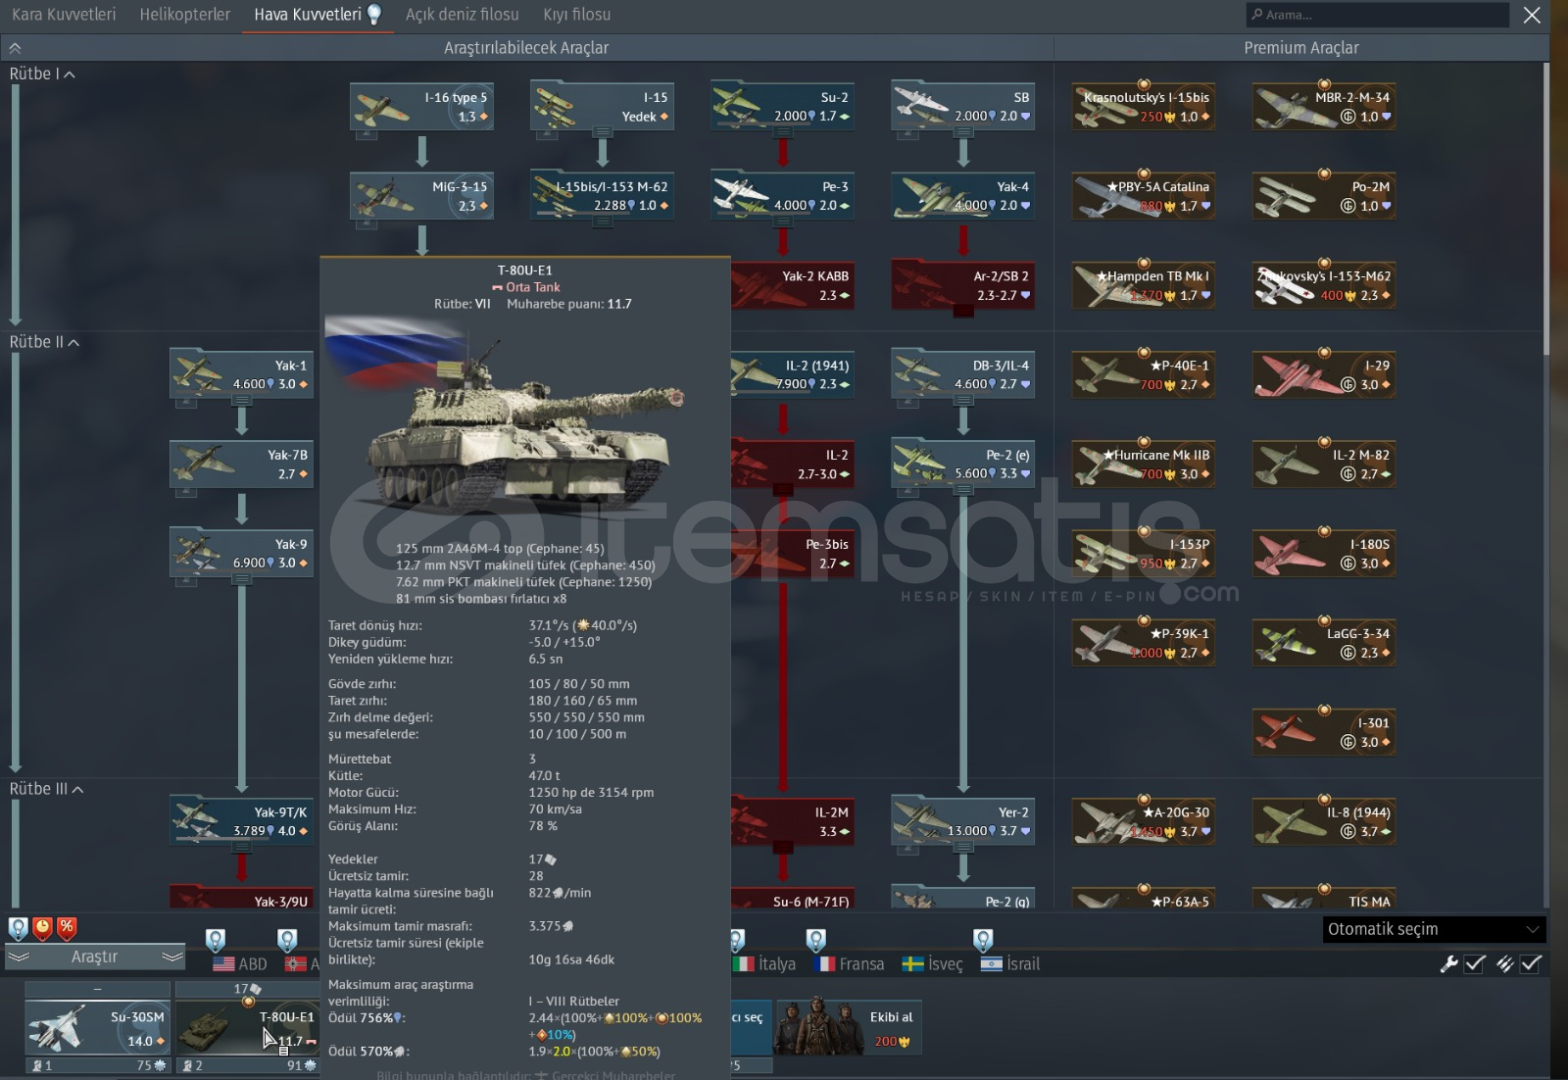Collapse the Rütbe II section
Image resolution: width=1568 pixels, height=1080 pixels.
click(44, 342)
